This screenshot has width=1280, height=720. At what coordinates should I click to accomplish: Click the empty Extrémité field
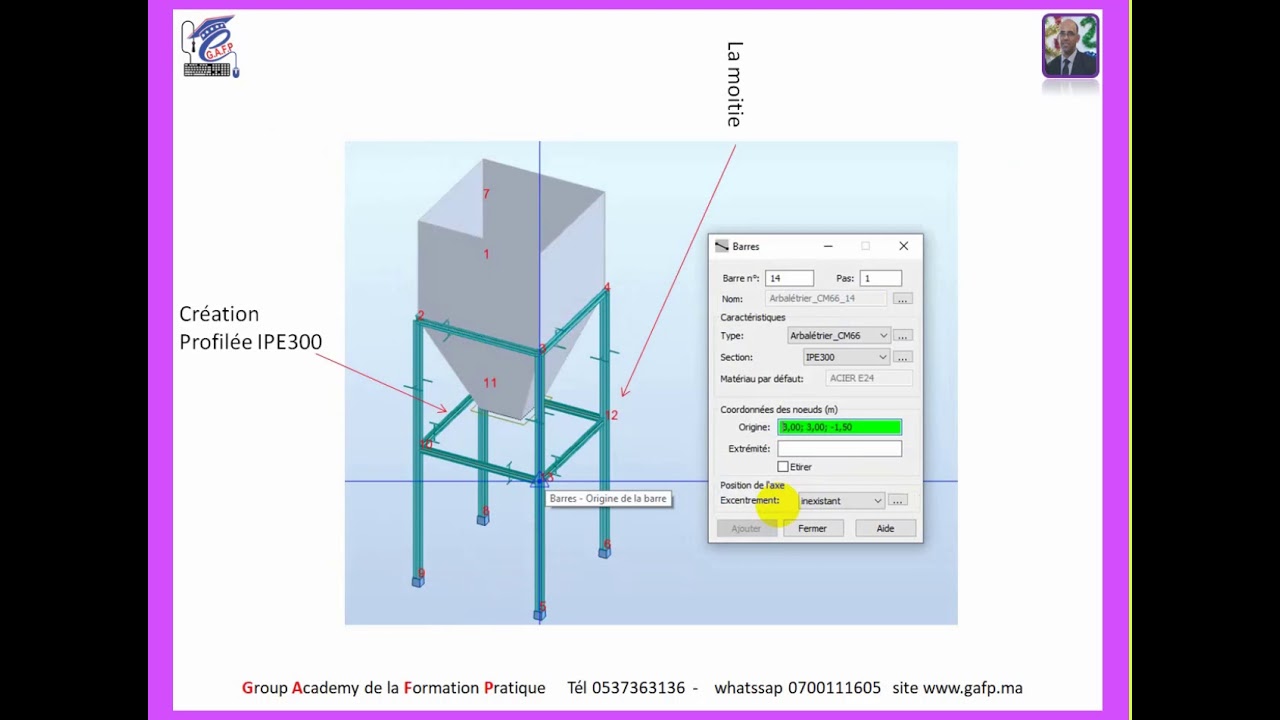840,449
